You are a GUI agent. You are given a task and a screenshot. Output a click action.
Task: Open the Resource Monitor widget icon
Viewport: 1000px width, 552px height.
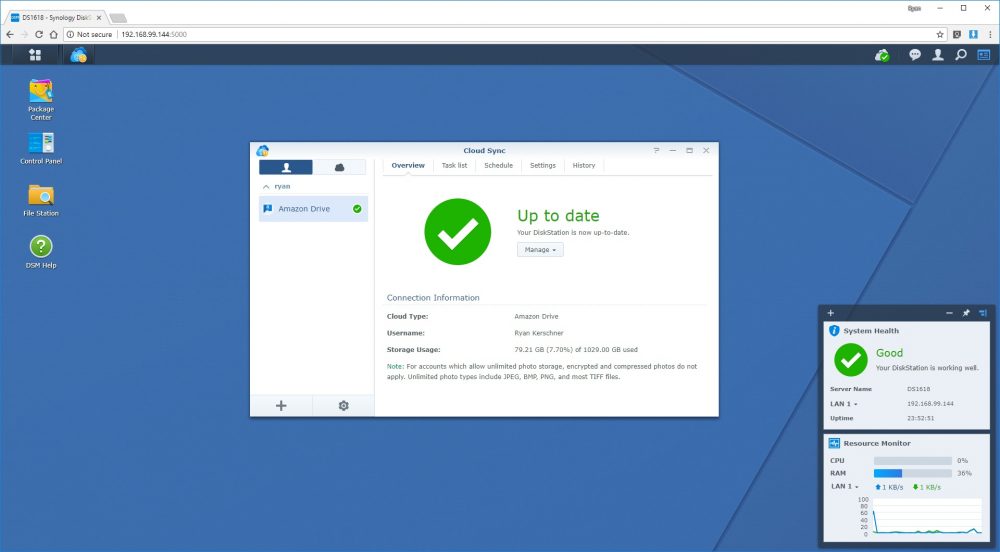coord(834,443)
